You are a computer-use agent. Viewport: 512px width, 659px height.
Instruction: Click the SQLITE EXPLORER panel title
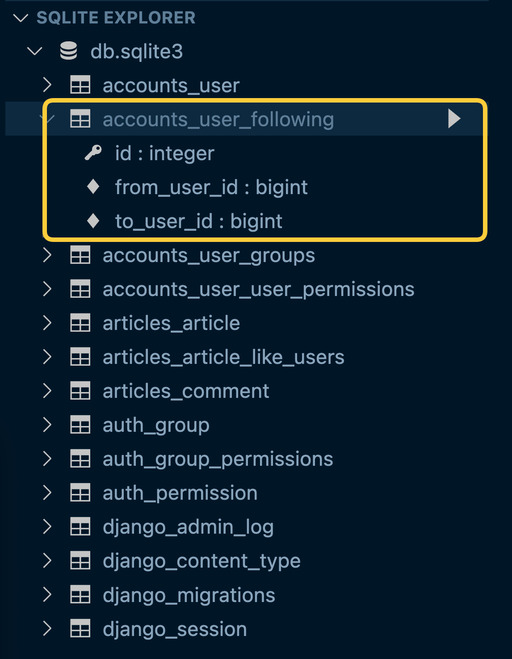(116, 18)
